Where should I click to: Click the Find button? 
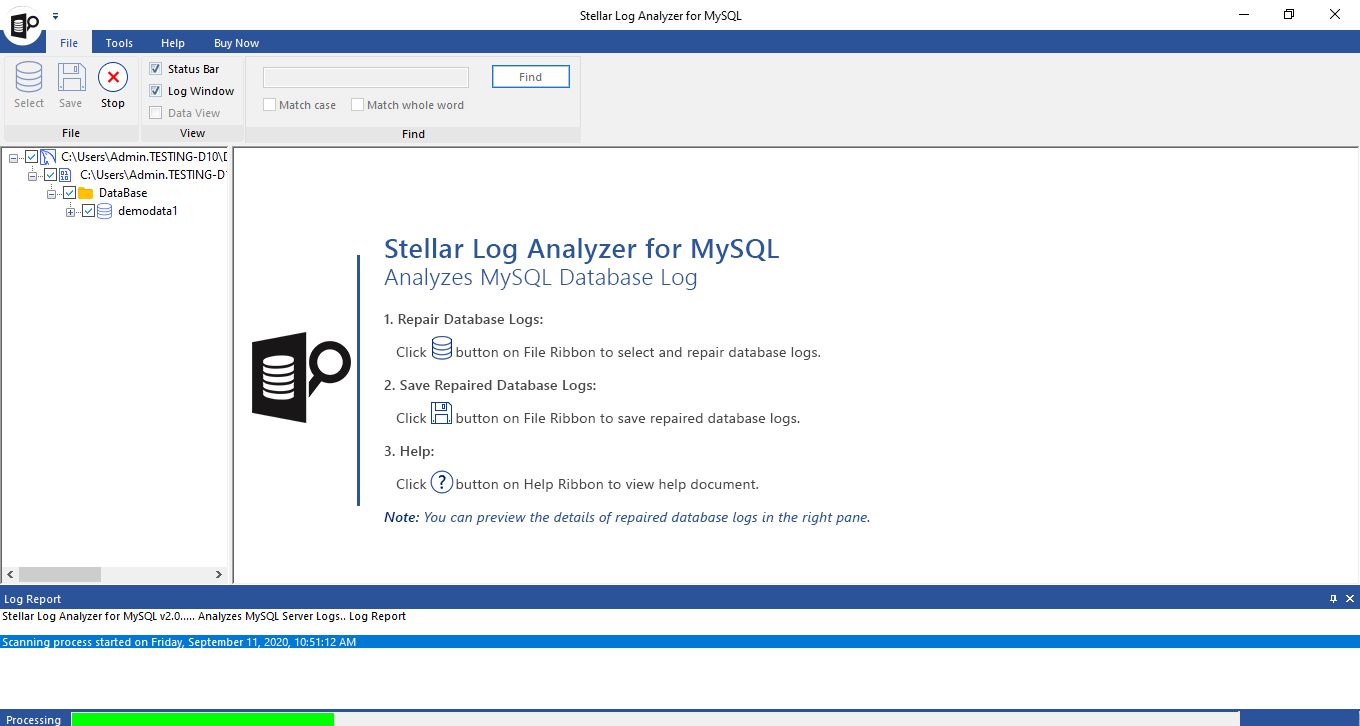coord(531,77)
